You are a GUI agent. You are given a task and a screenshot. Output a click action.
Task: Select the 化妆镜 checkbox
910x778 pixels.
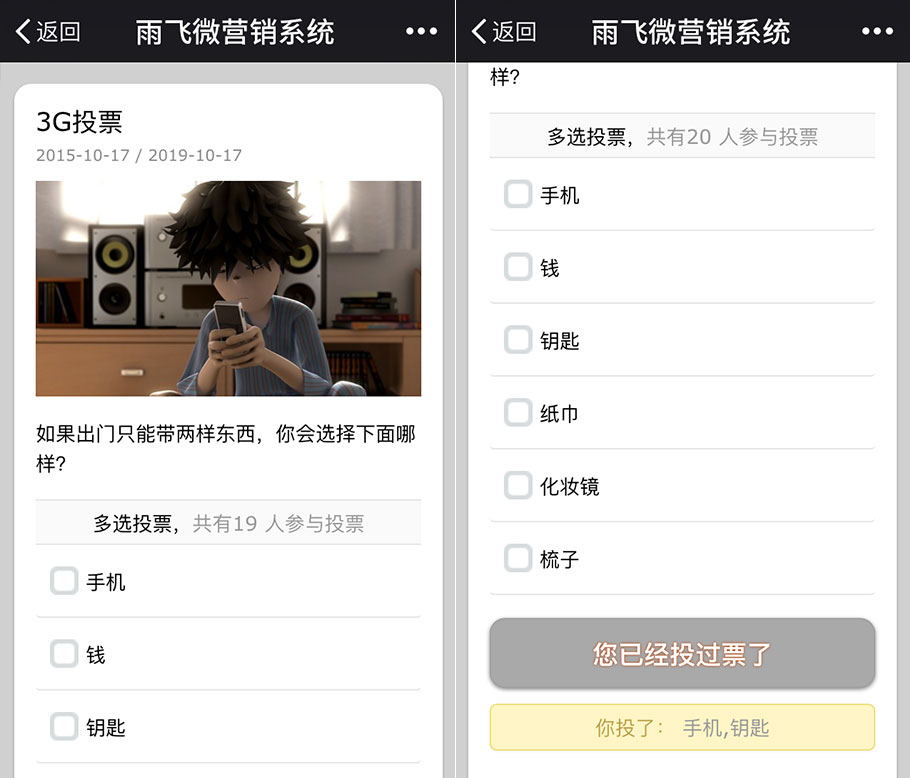518,486
